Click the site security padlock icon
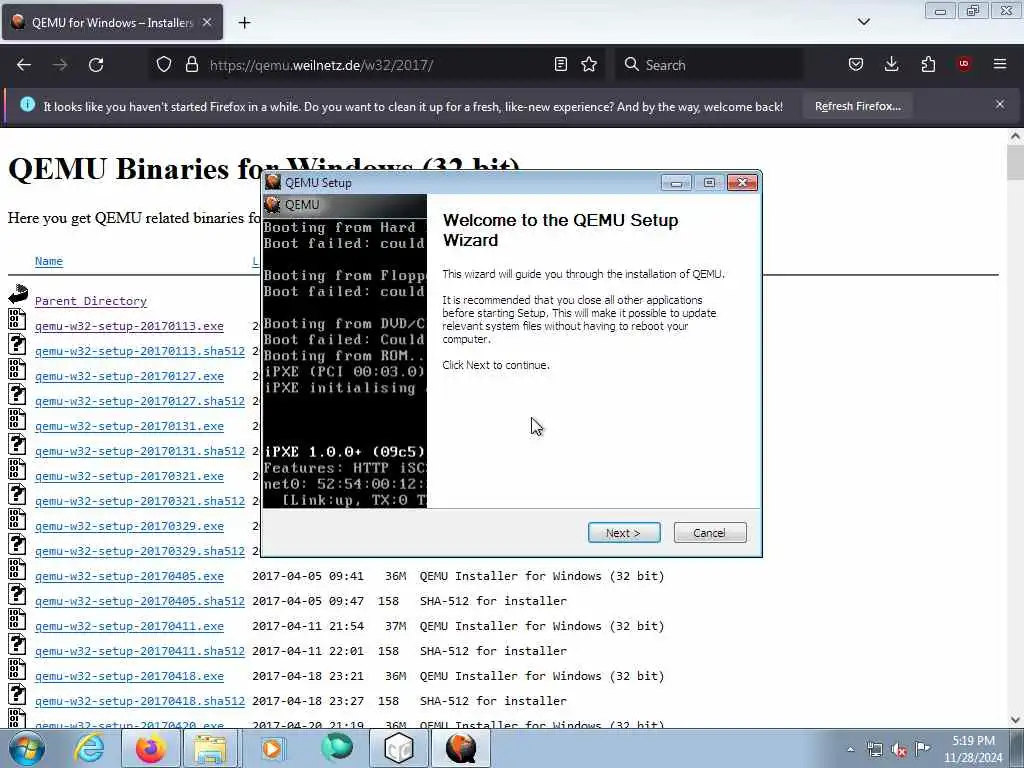The width and height of the screenshot is (1024, 768). click(x=191, y=65)
